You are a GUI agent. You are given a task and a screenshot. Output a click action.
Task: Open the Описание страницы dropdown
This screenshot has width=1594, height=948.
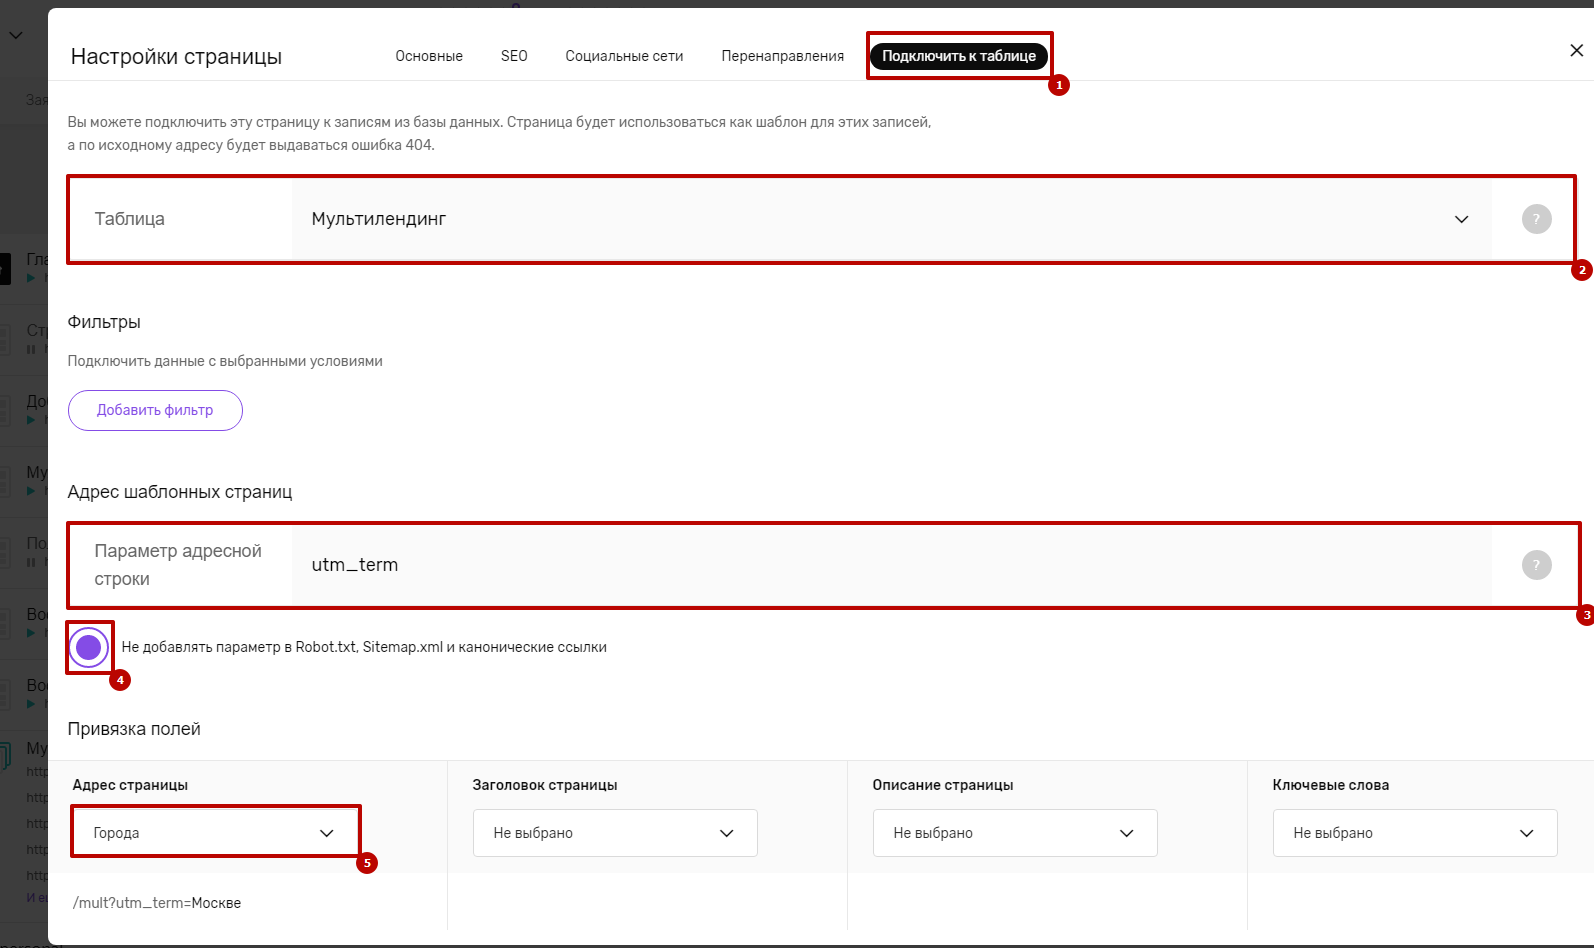[1015, 833]
